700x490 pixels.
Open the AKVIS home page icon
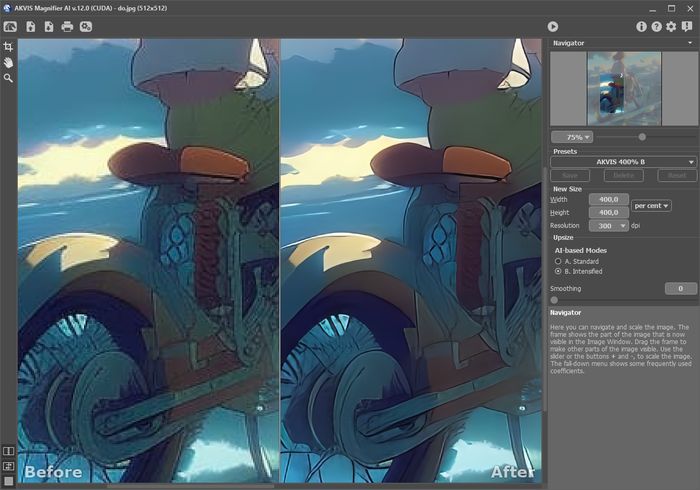pyautogui.click(x=10, y=27)
